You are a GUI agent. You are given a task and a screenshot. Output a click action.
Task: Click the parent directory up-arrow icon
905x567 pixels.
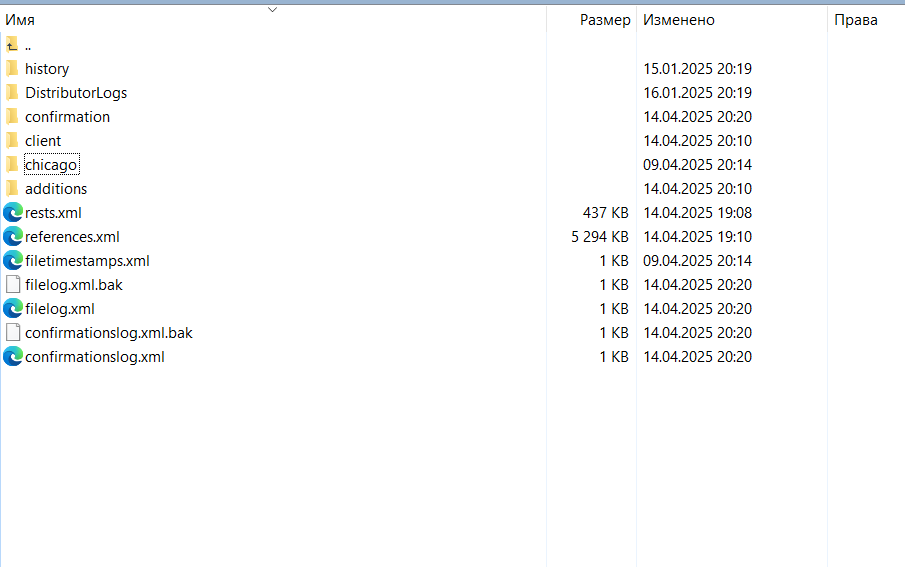pyautogui.click(x=12, y=44)
